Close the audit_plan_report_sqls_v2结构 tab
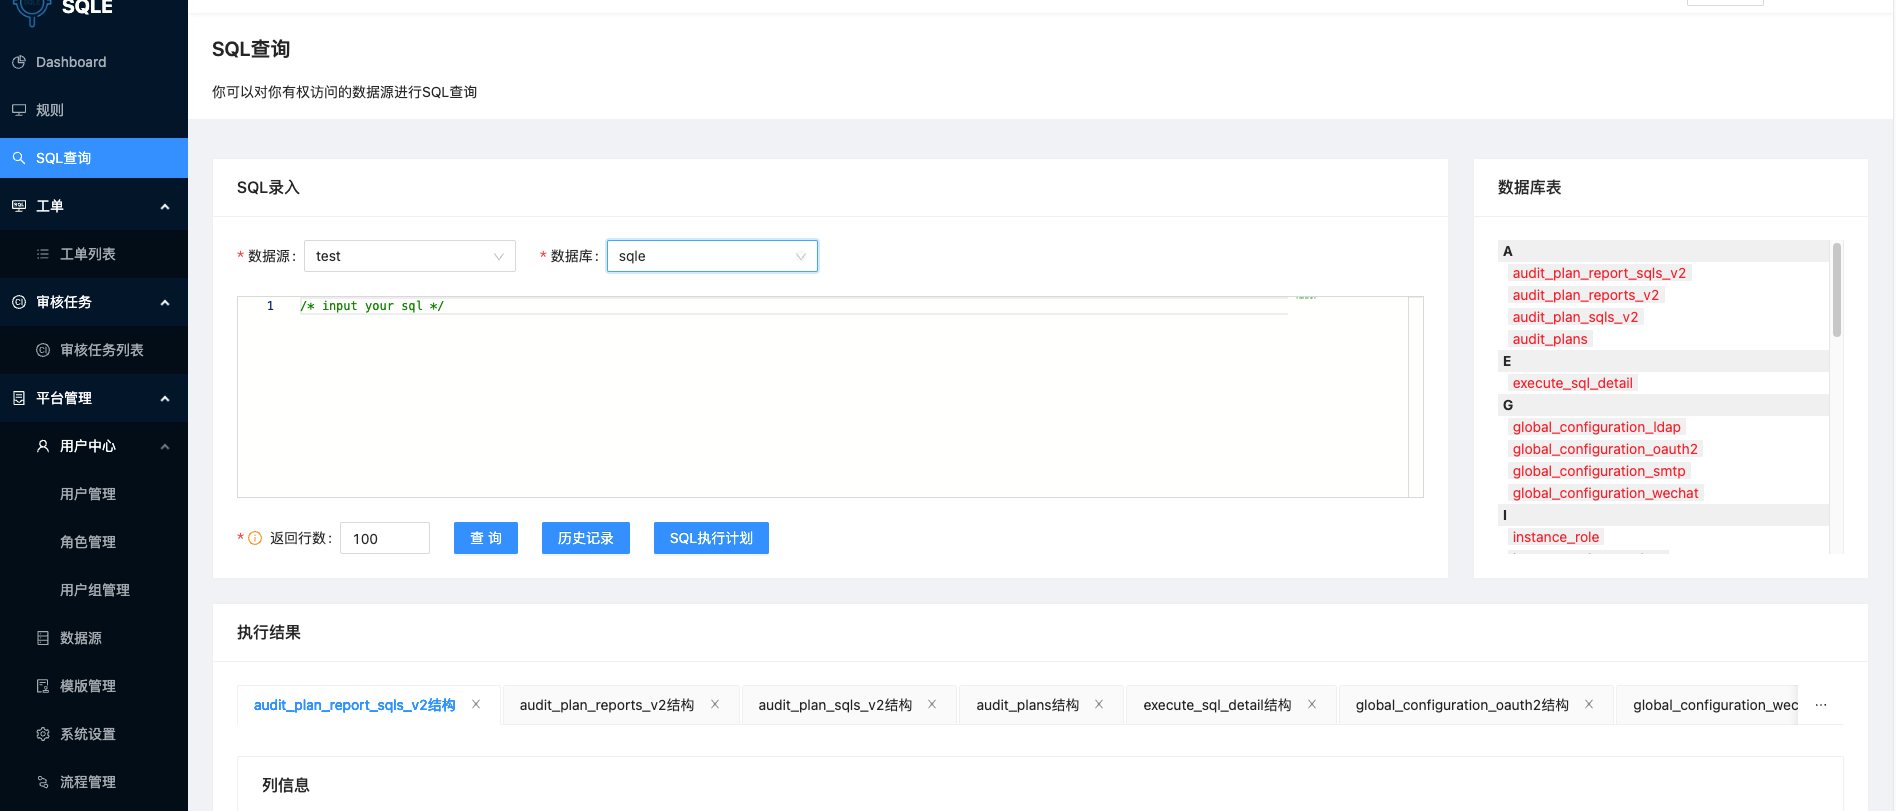 pyautogui.click(x=476, y=704)
